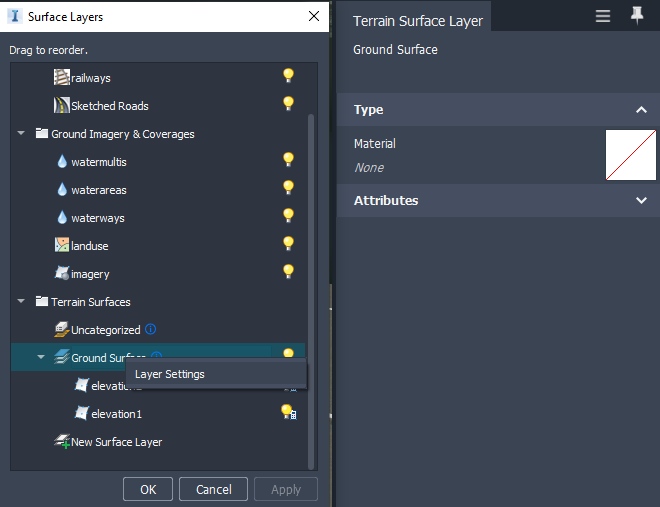Collapse the Attributes section
Image resolution: width=660 pixels, height=507 pixels.
coord(641,200)
